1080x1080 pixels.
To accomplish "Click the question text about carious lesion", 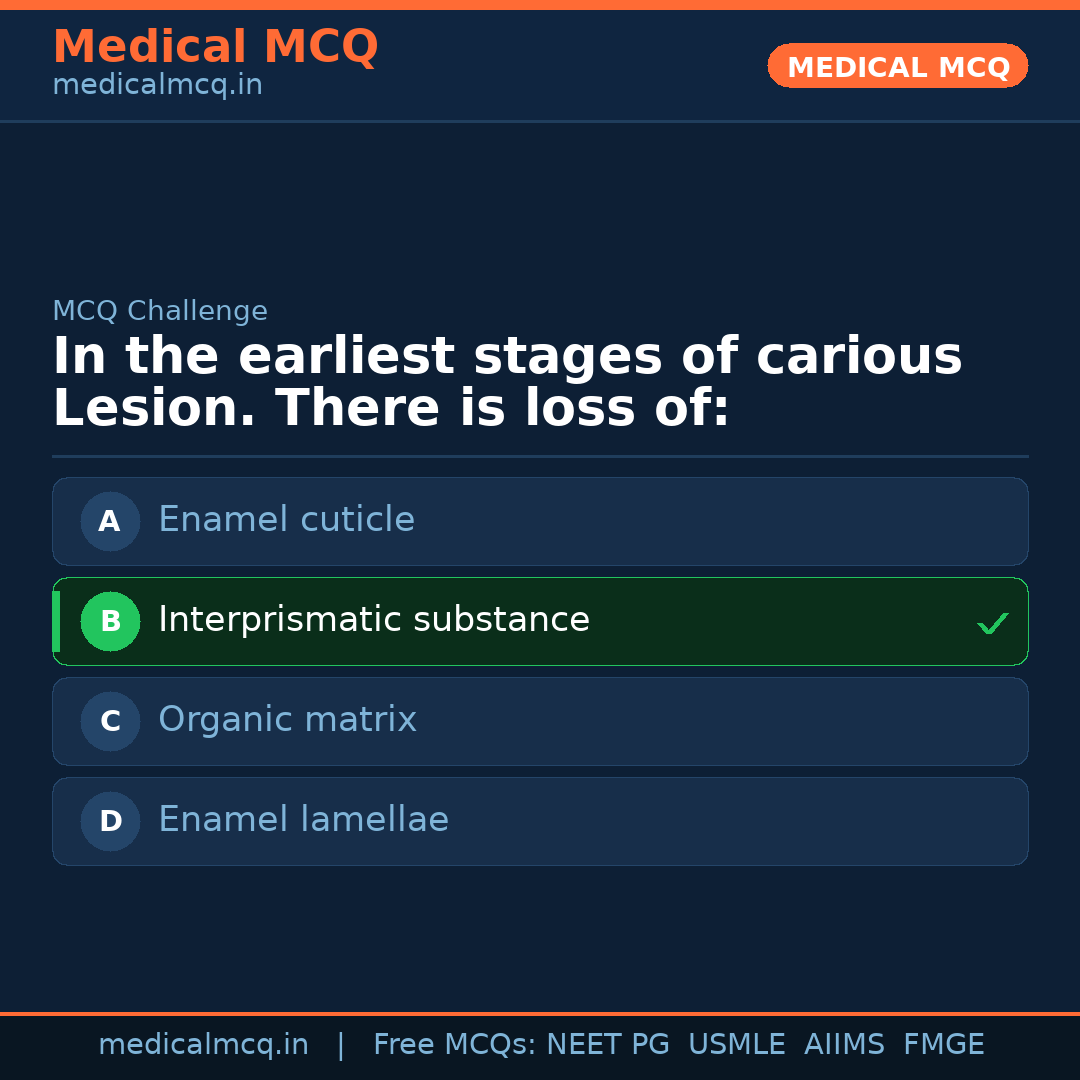I will pos(507,380).
